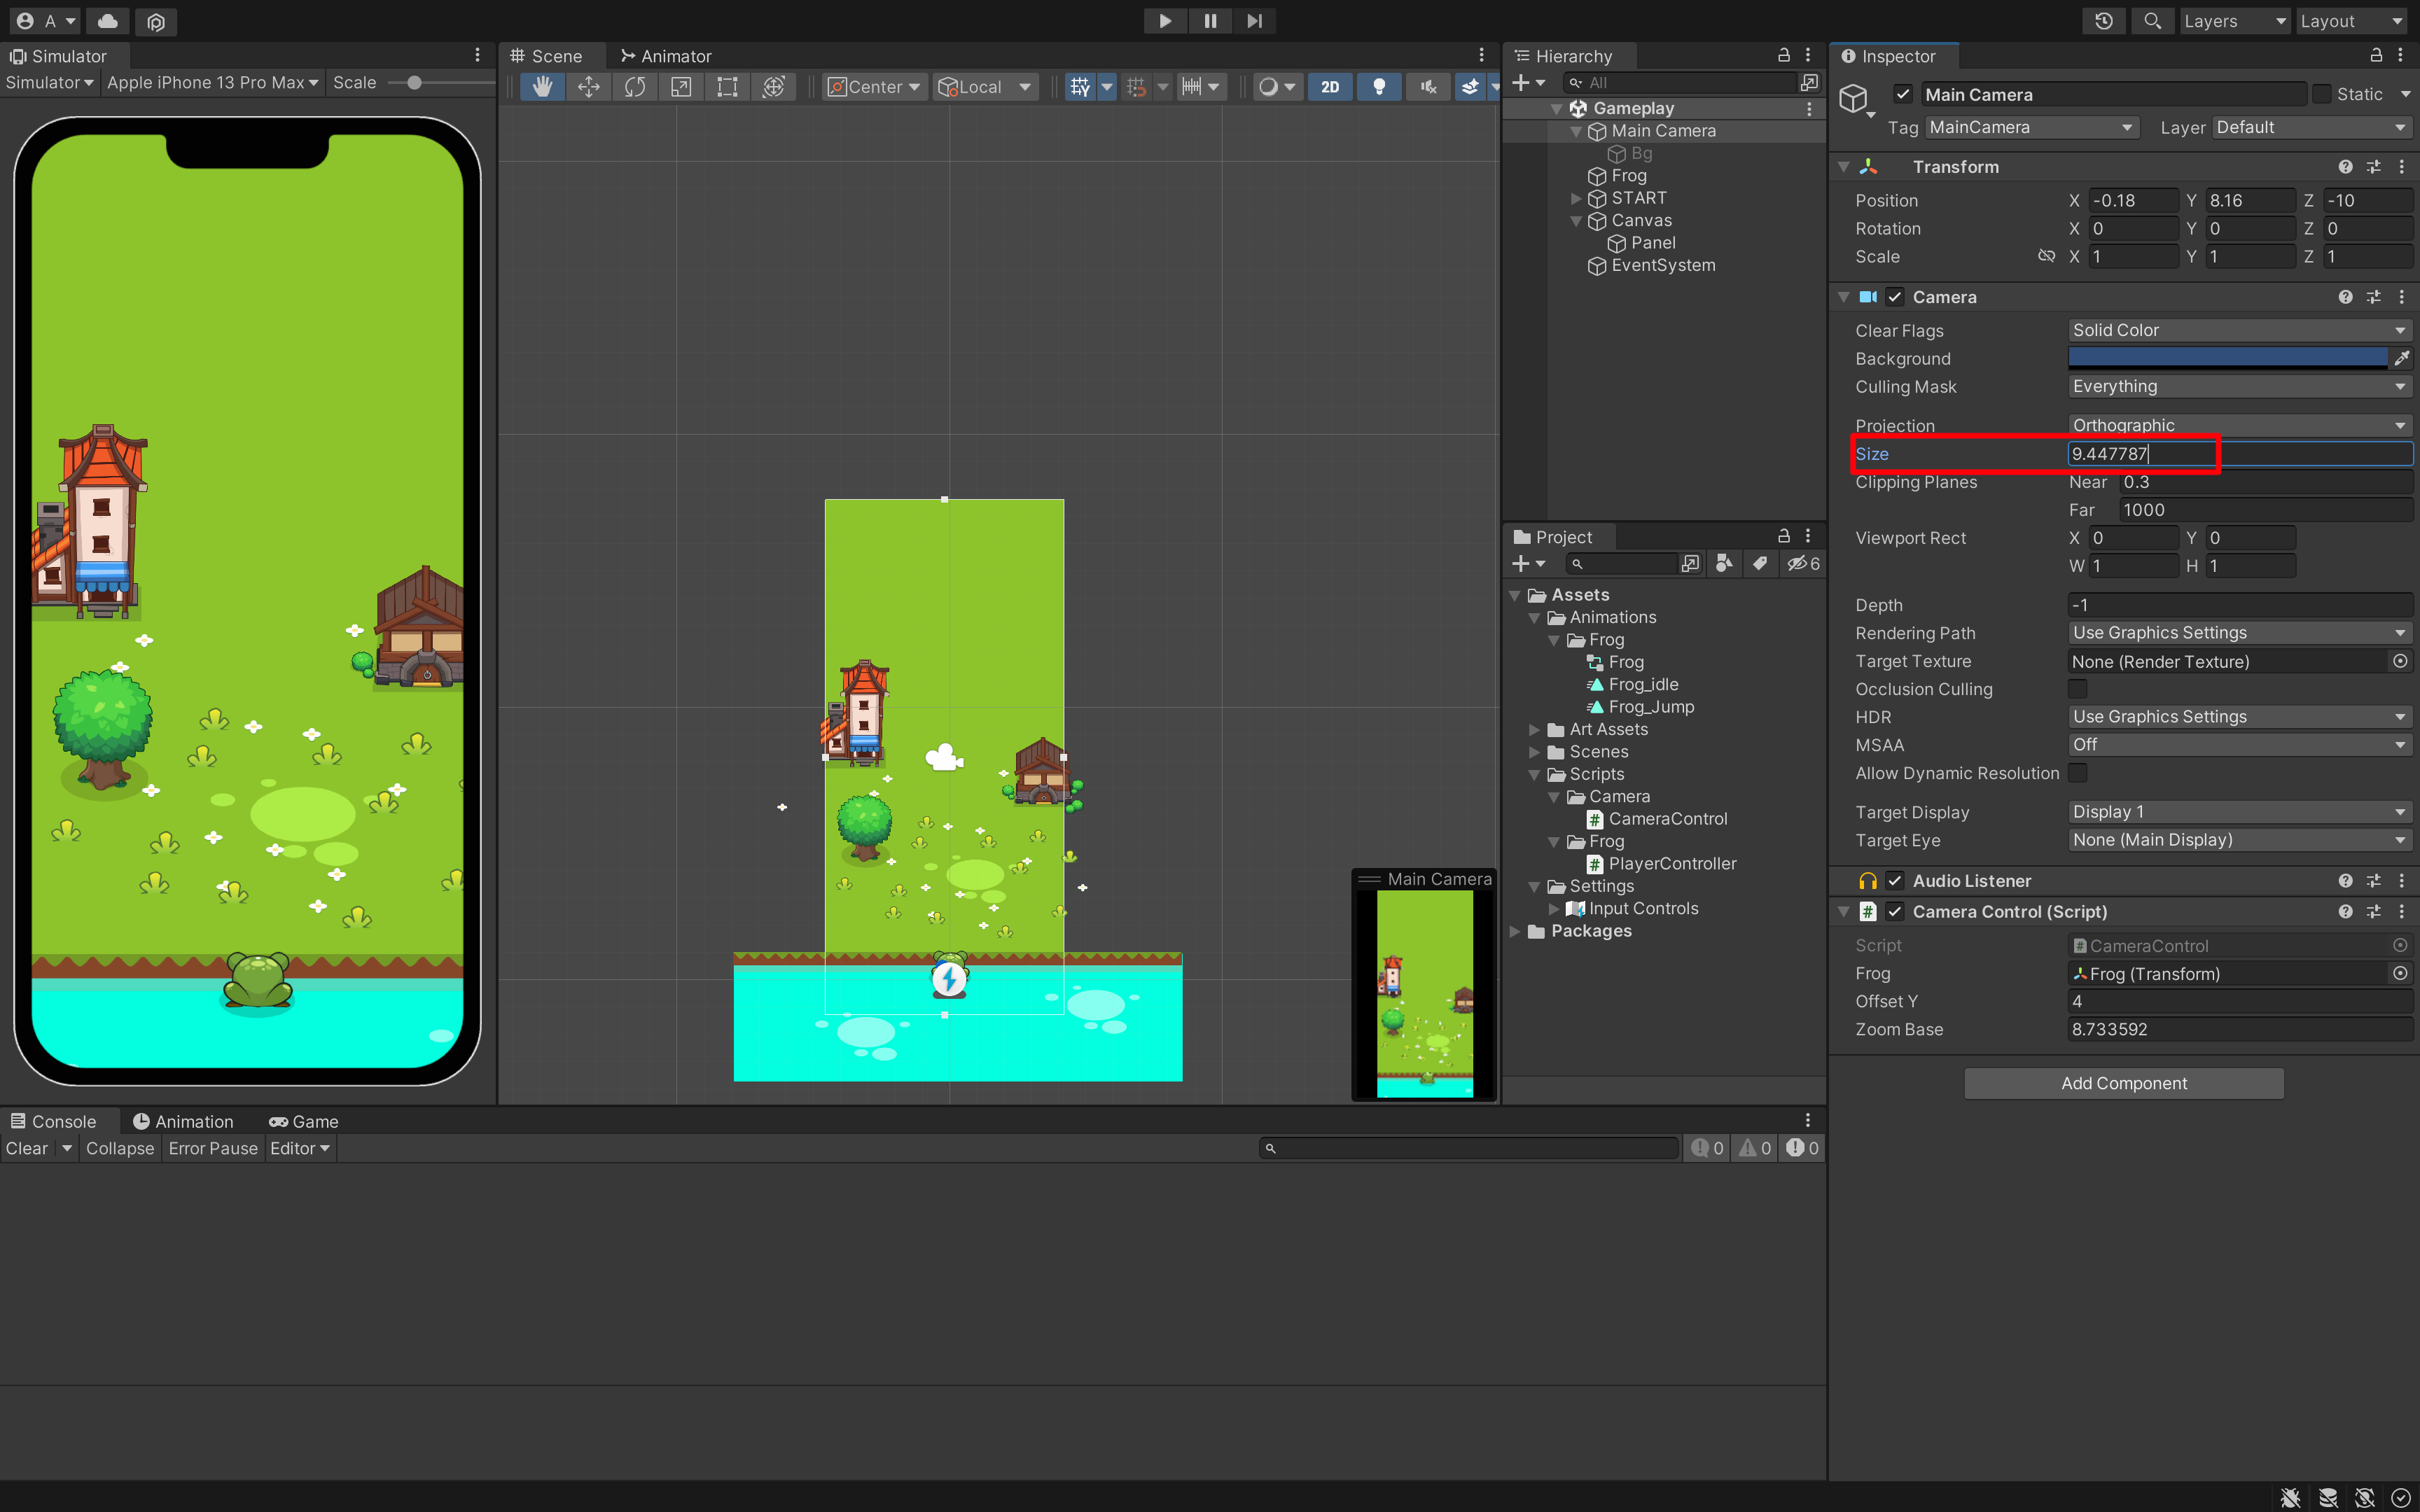
Task: Open the Target Display dropdown
Action: (x=2240, y=812)
